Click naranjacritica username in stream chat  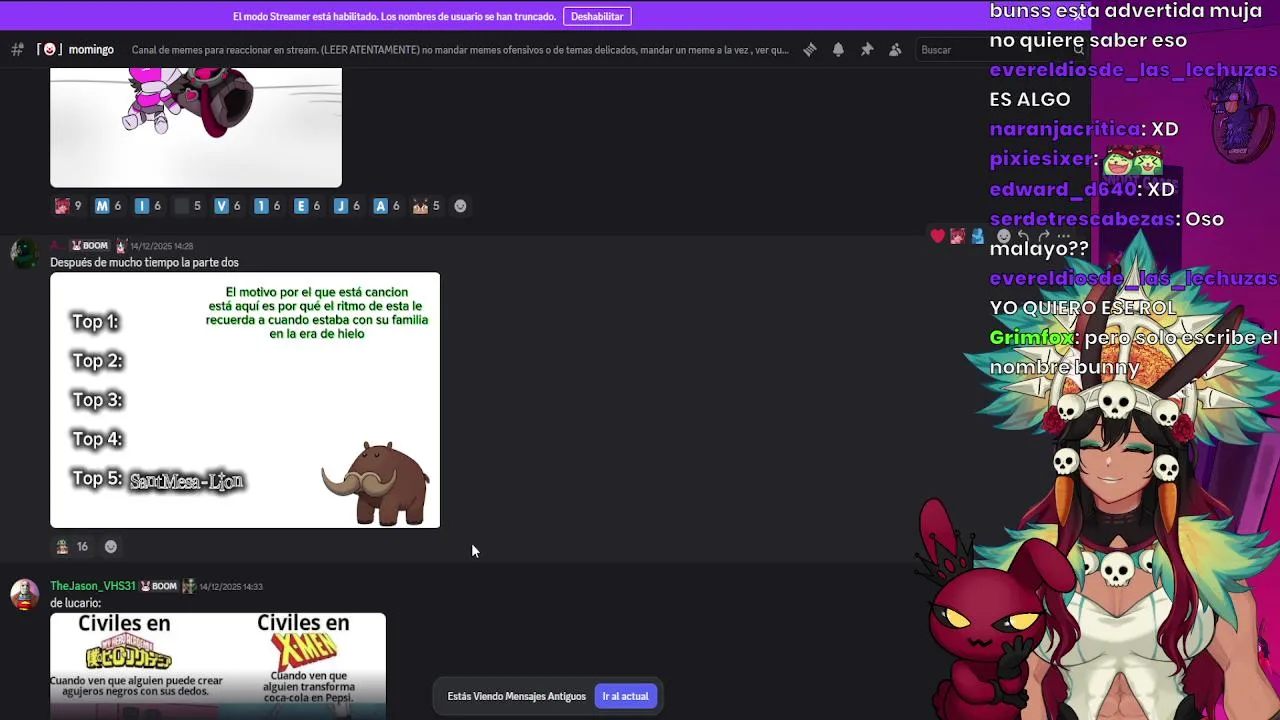tap(1064, 129)
